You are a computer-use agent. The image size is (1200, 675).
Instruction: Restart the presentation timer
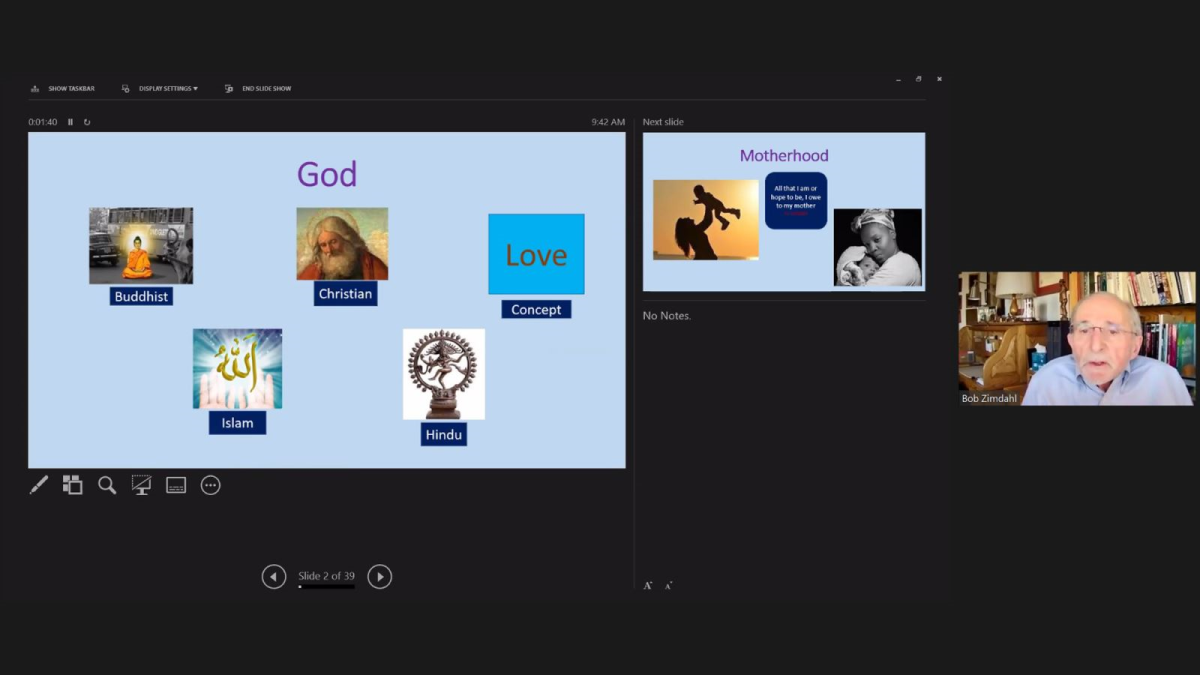point(87,122)
